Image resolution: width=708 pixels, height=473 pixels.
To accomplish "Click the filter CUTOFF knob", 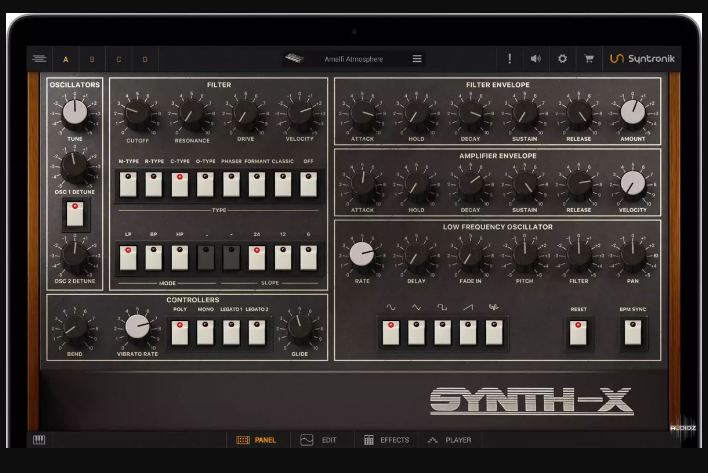I will 138,114.
